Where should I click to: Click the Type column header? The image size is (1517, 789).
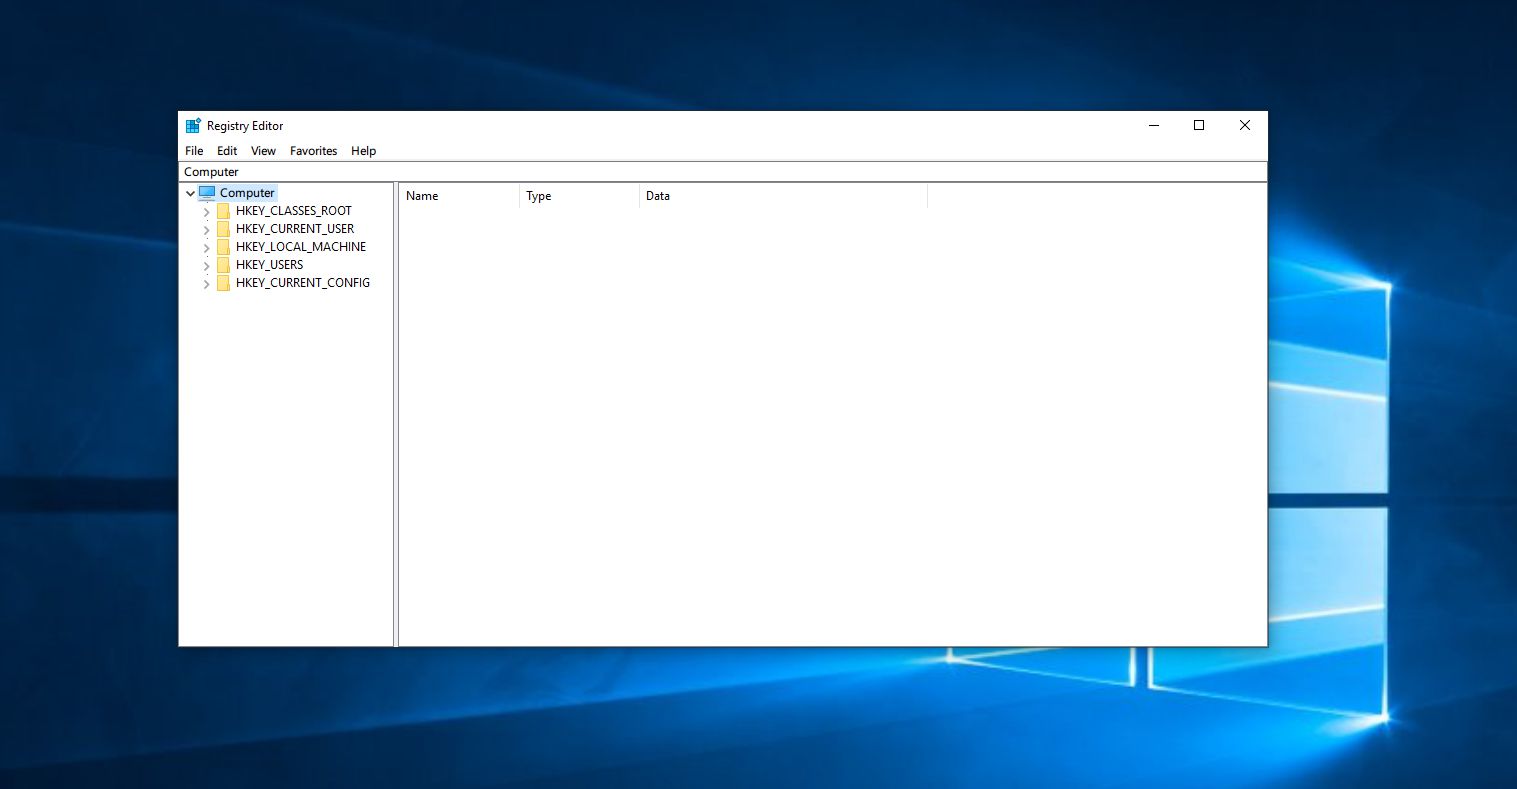coord(579,196)
